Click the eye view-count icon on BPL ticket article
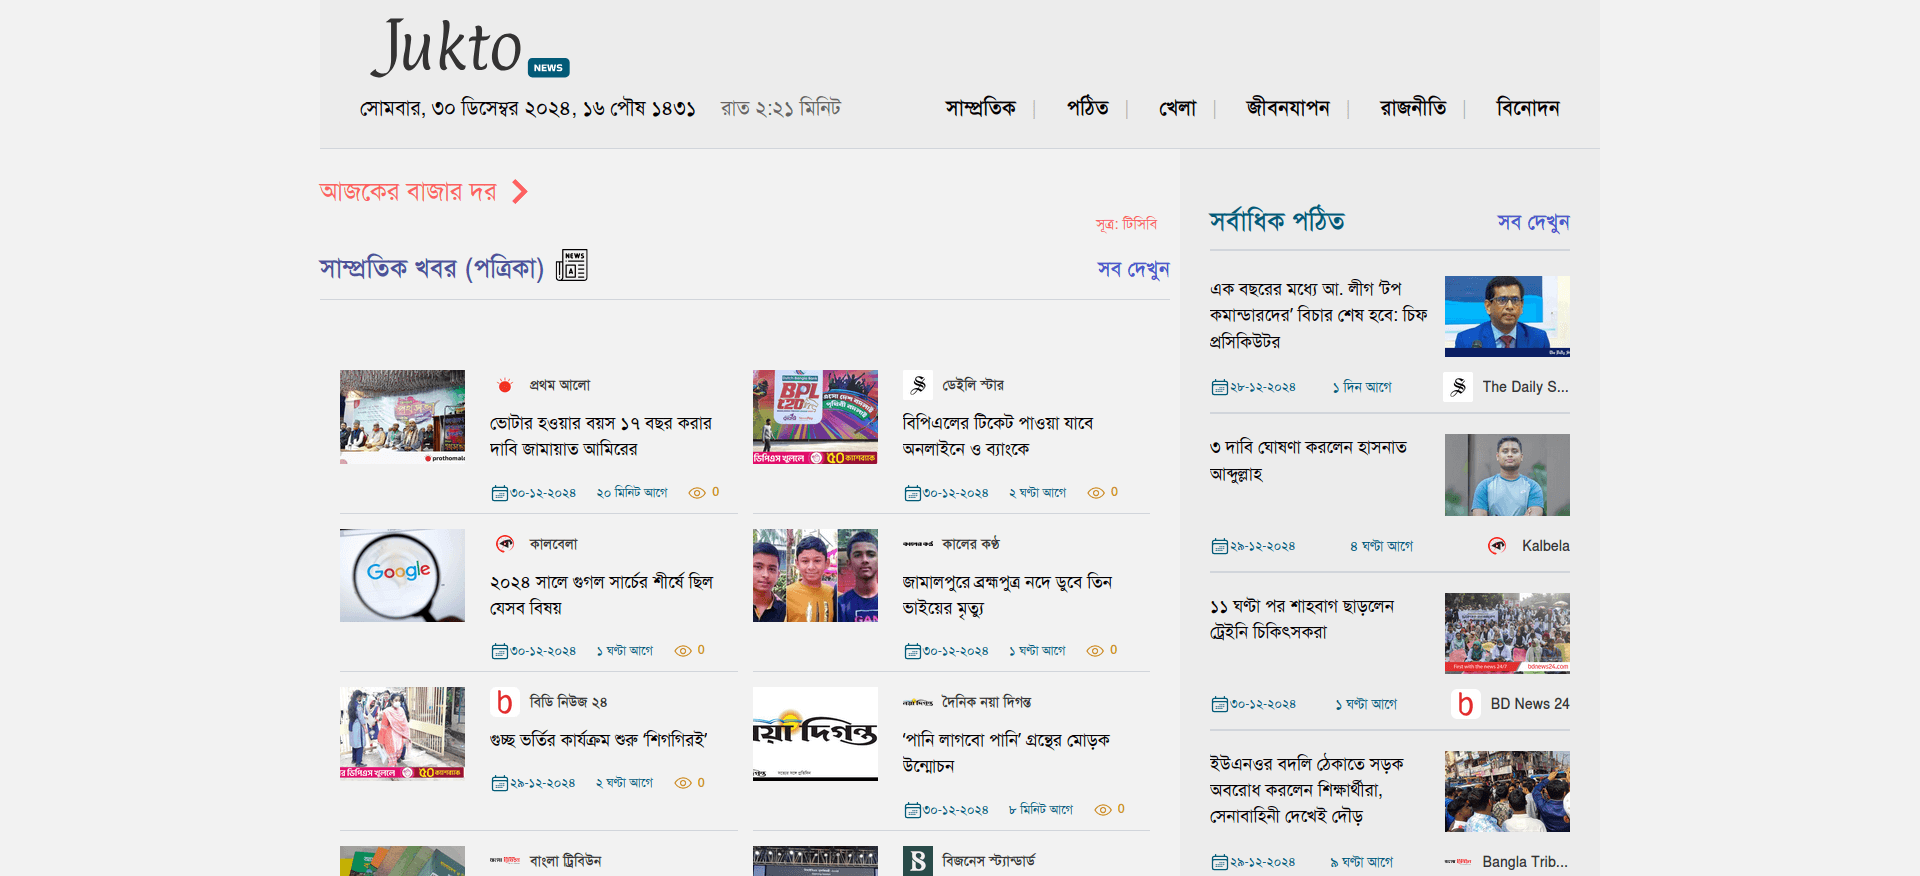The width and height of the screenshot is (1920, 876). tap(1096, 493)
